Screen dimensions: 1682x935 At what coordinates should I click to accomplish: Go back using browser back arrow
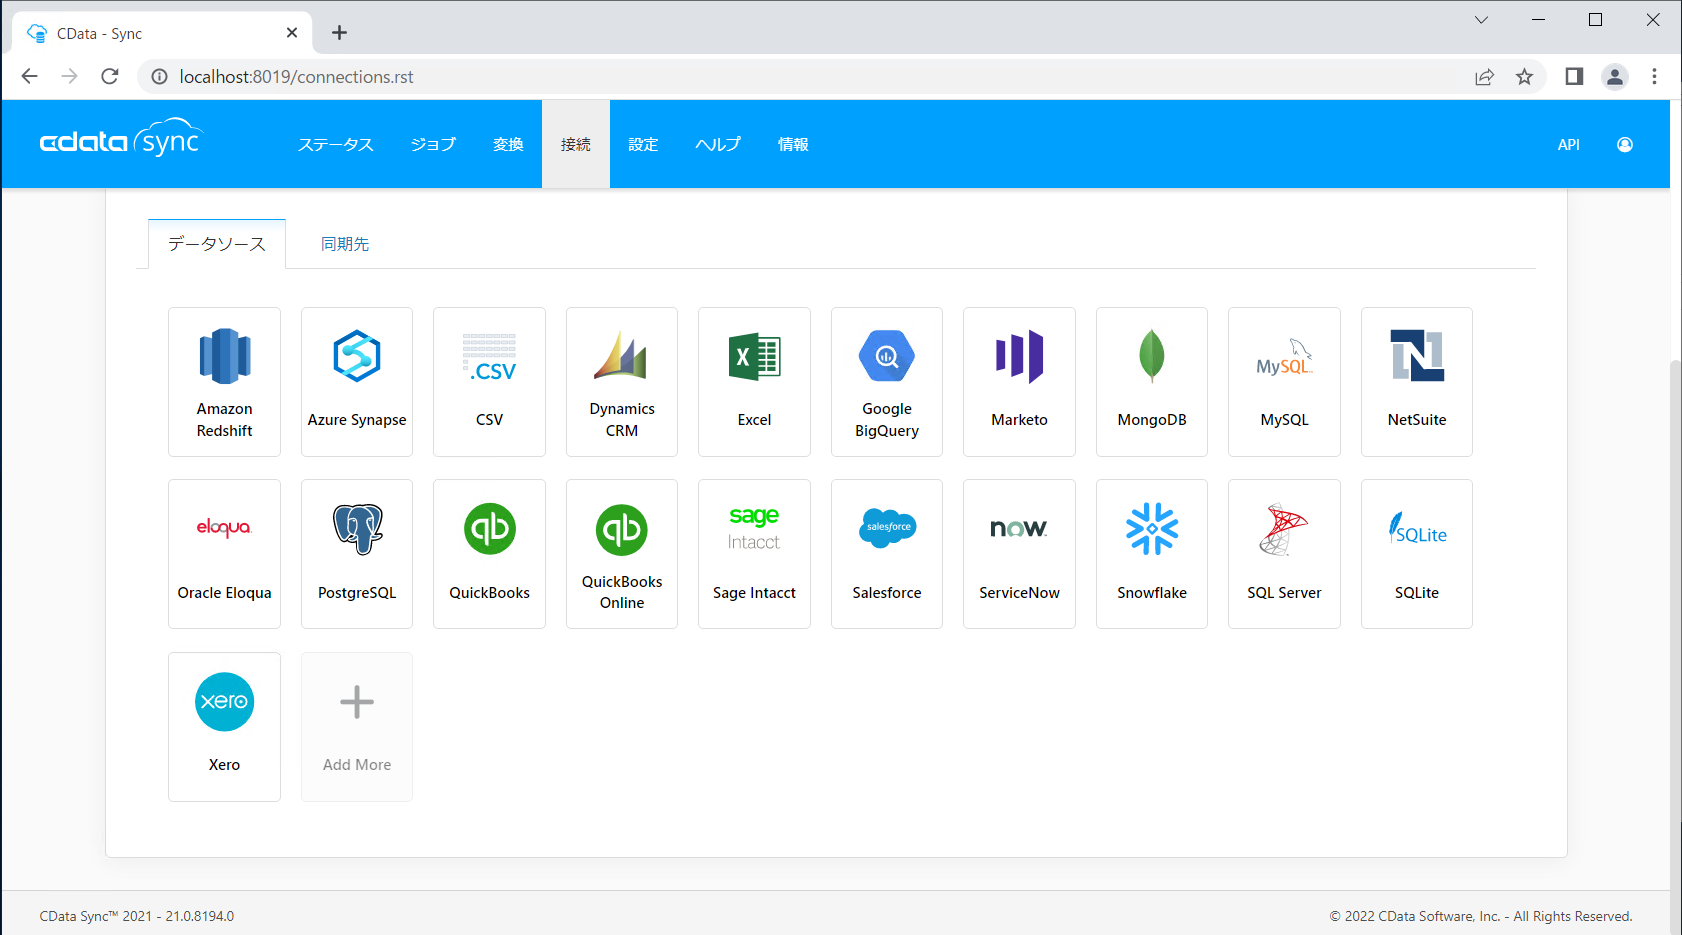[x=29, y=76]
